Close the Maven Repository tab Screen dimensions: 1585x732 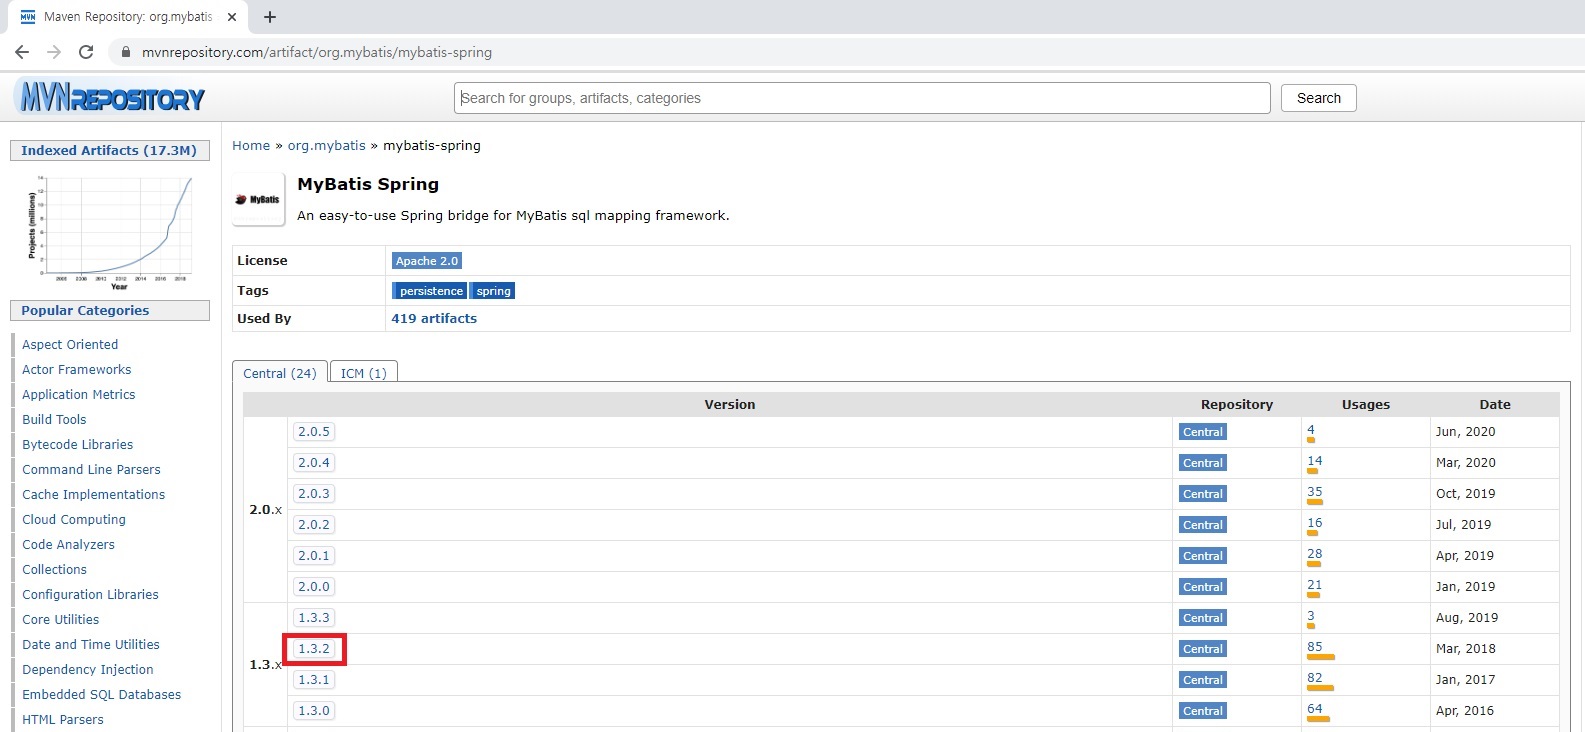[x=232, y=17]
